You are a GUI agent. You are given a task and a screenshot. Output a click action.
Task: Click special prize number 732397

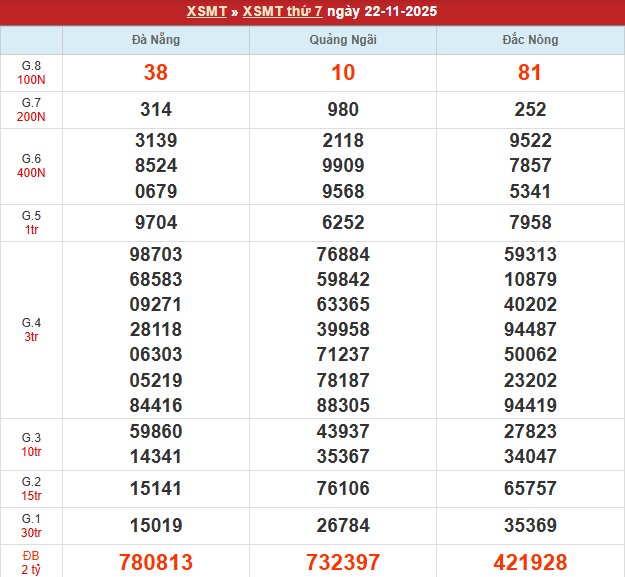tap(343, 563)
